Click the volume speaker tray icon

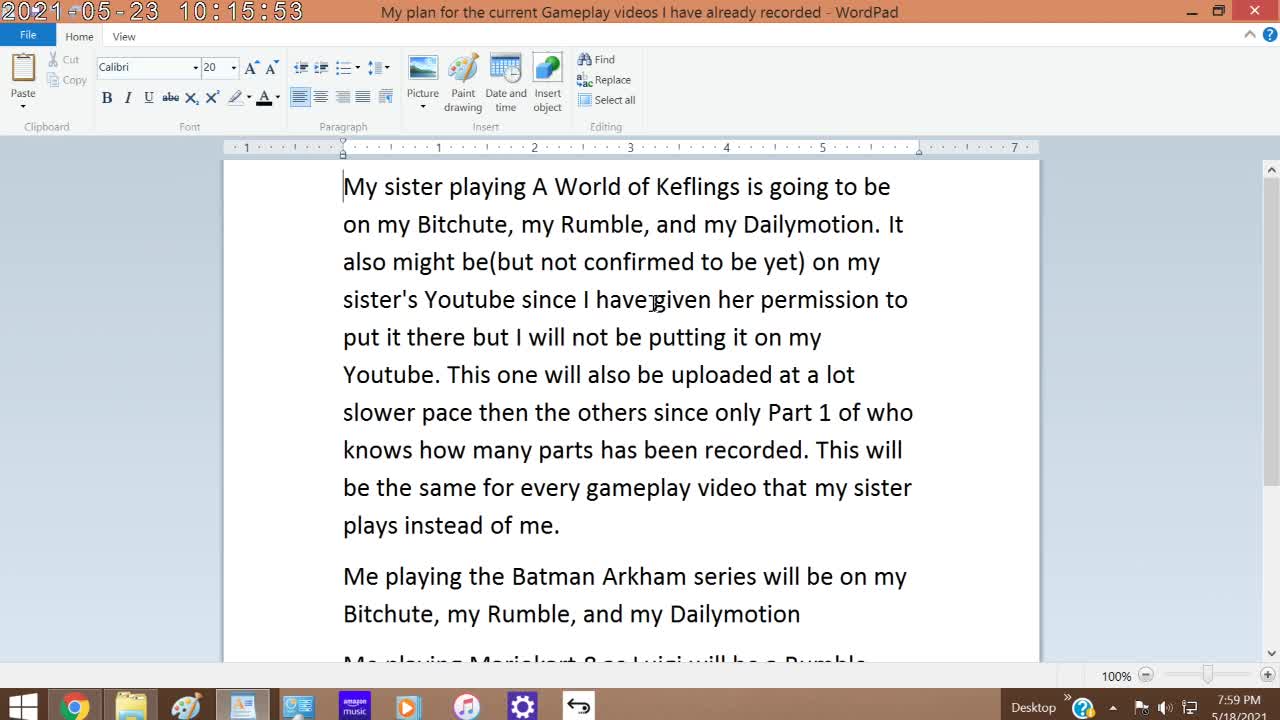[1165, 707]
